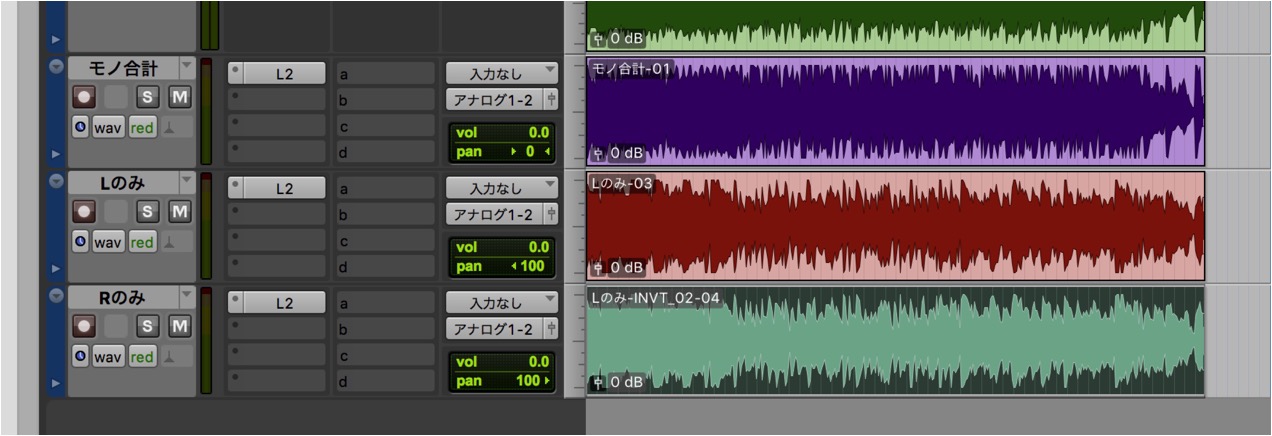Open the 入力なし input selector on モノ合計
Viewport: 1272px width, 436px height.
coord(501,73)
